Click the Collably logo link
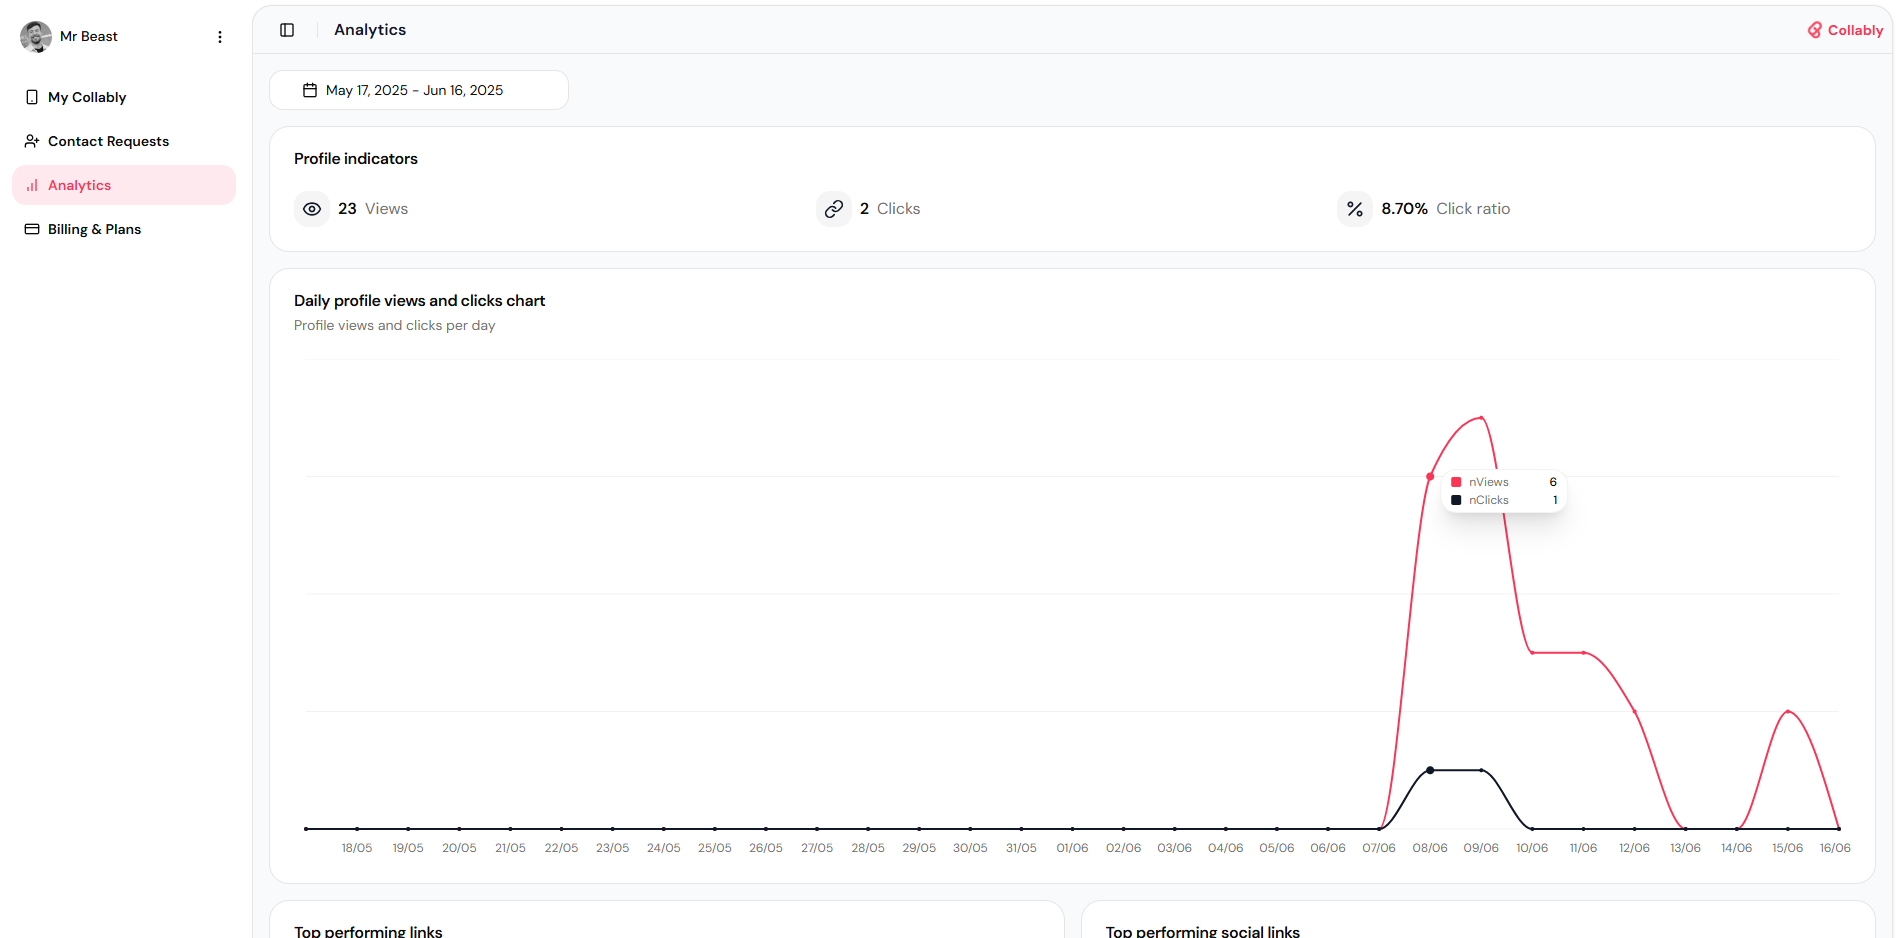1896x938 pixels. (1845, 30)
